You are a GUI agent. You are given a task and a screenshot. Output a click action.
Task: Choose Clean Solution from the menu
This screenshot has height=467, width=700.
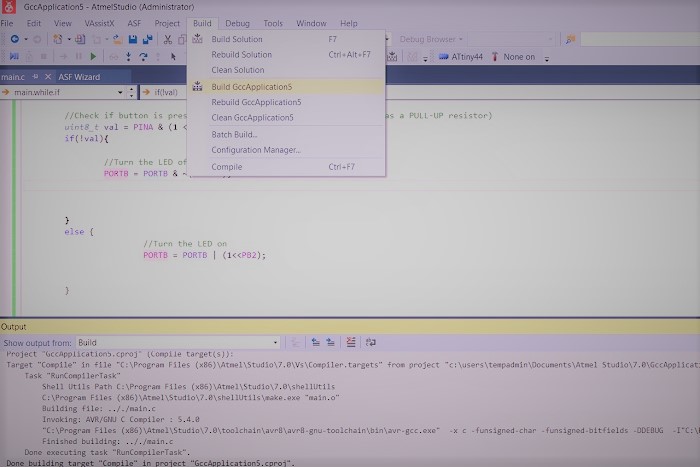pos(286,70)
